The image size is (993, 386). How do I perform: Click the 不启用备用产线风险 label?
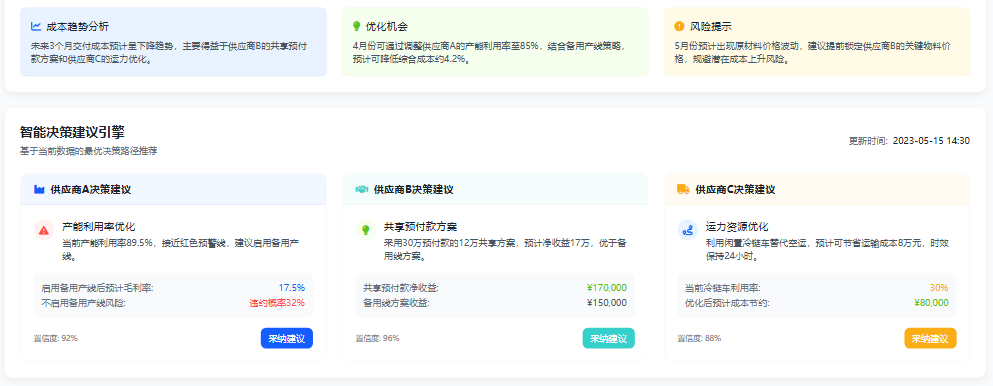click(x=84, y=302)
